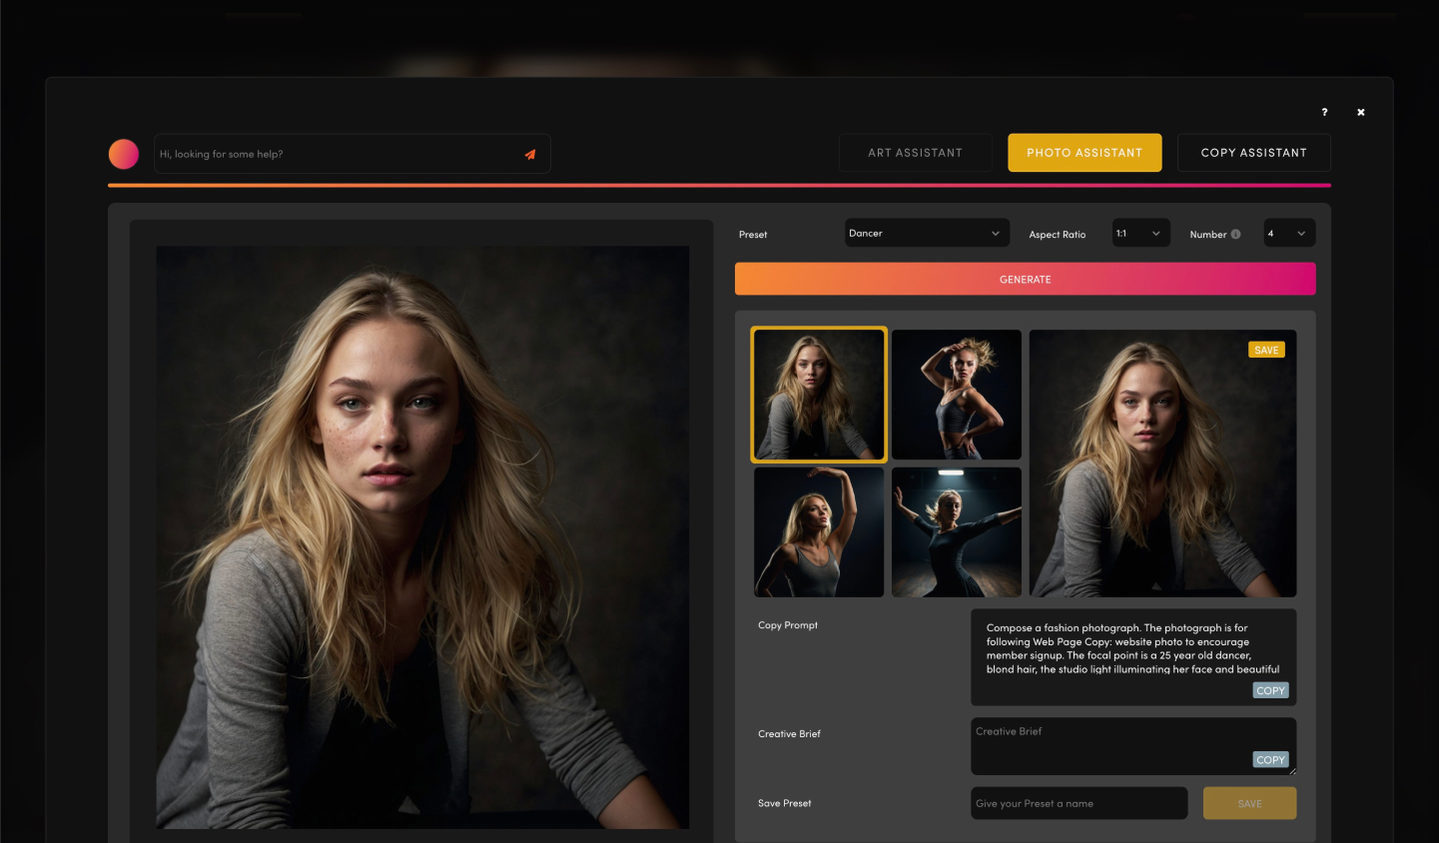Click the orange gradient circle avatar
Viewport: 1439px width, 843px height.
(124, 154)
